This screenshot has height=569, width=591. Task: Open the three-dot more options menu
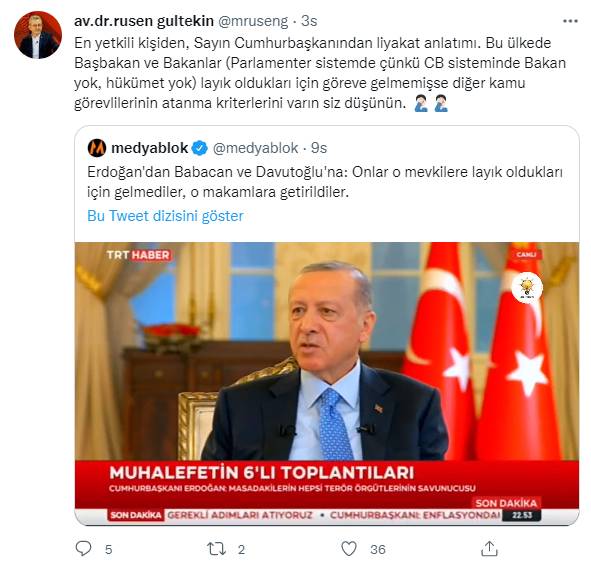[x=570, y=21]
